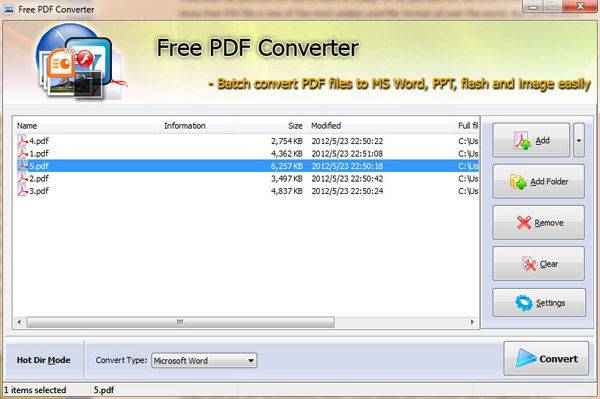Click the Full file column header
This screenshot has width=600, height=399.
(x=467, y=125)
